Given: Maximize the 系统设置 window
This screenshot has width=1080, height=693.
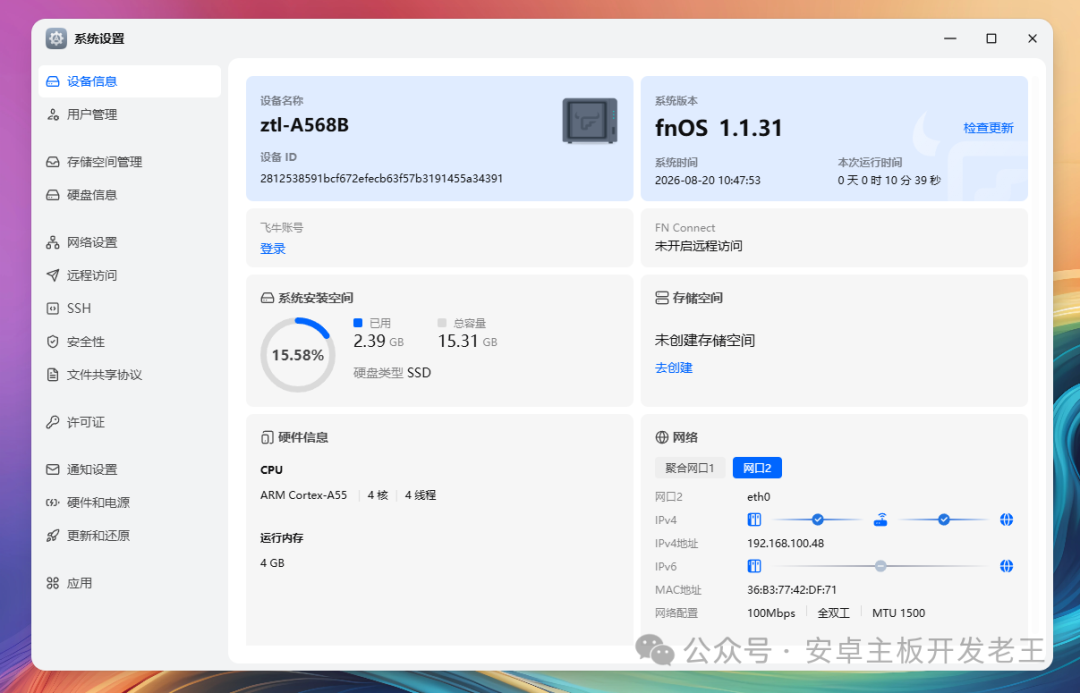Looking at the screenshot, I should 991,39.
